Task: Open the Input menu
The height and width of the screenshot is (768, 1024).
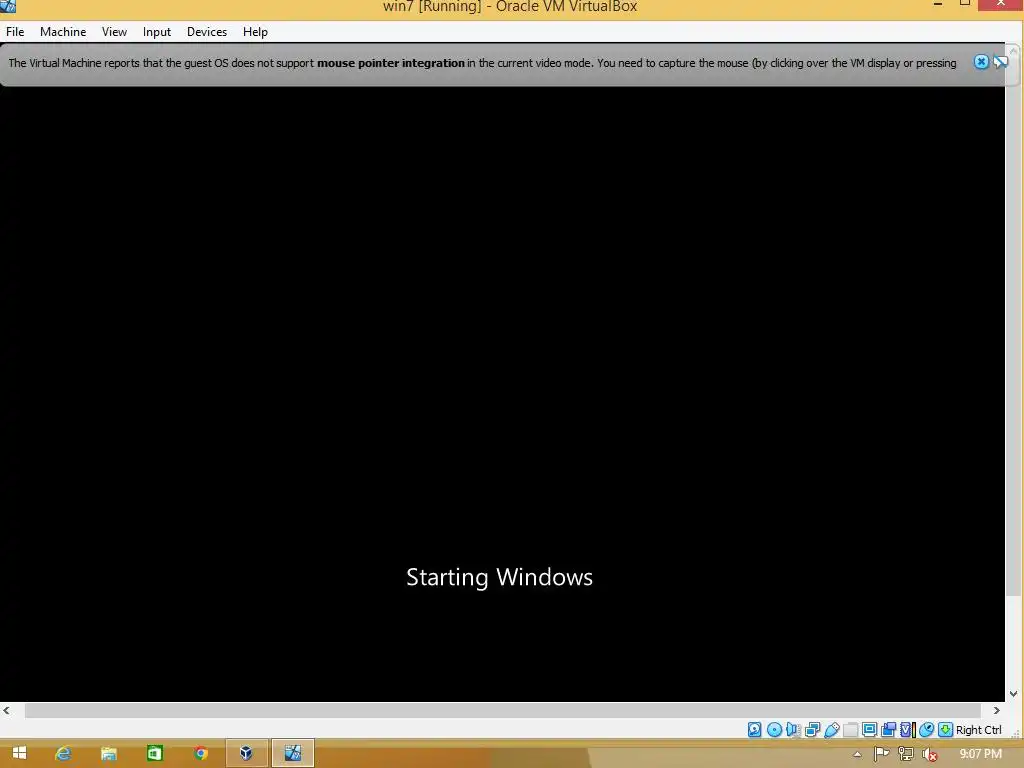Action: click(157, 31)
